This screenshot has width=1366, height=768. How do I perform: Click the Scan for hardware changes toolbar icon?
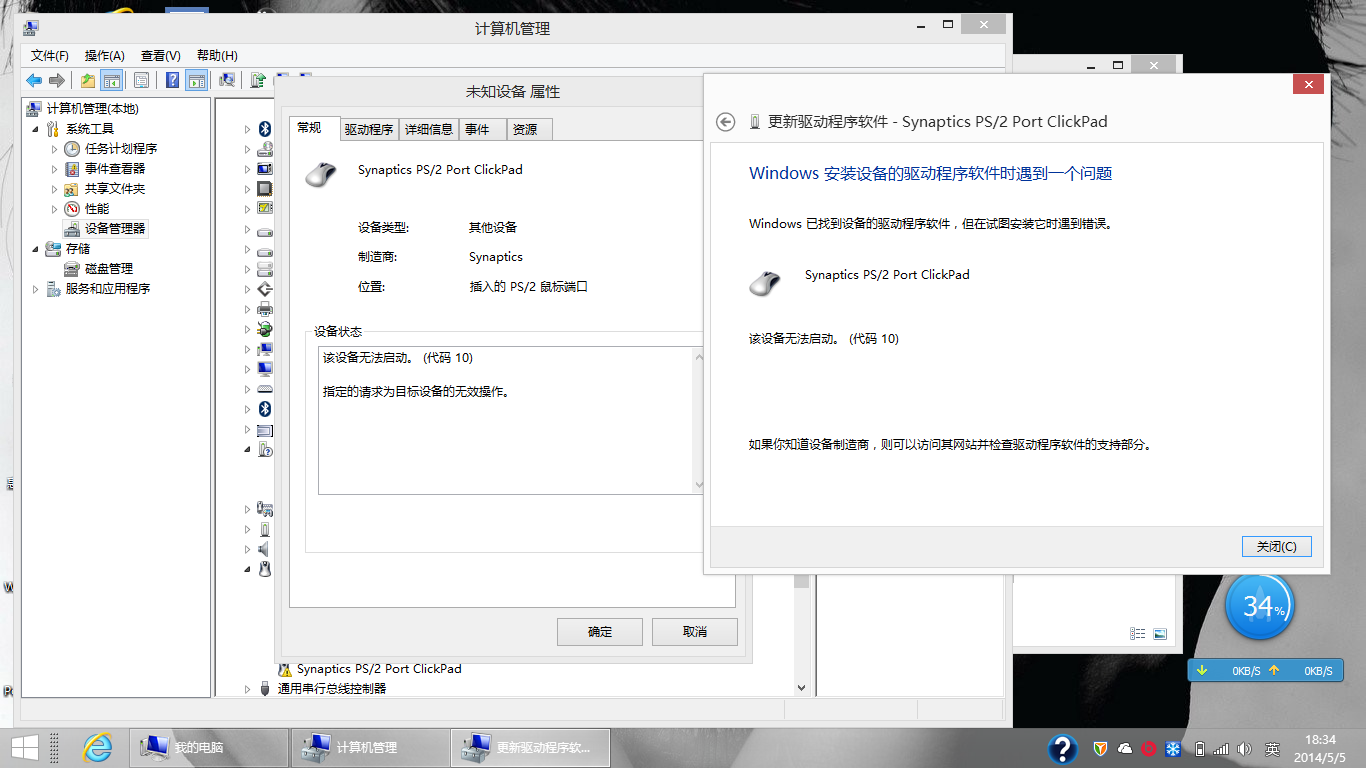pyautogui.click(x=227, y=80)
